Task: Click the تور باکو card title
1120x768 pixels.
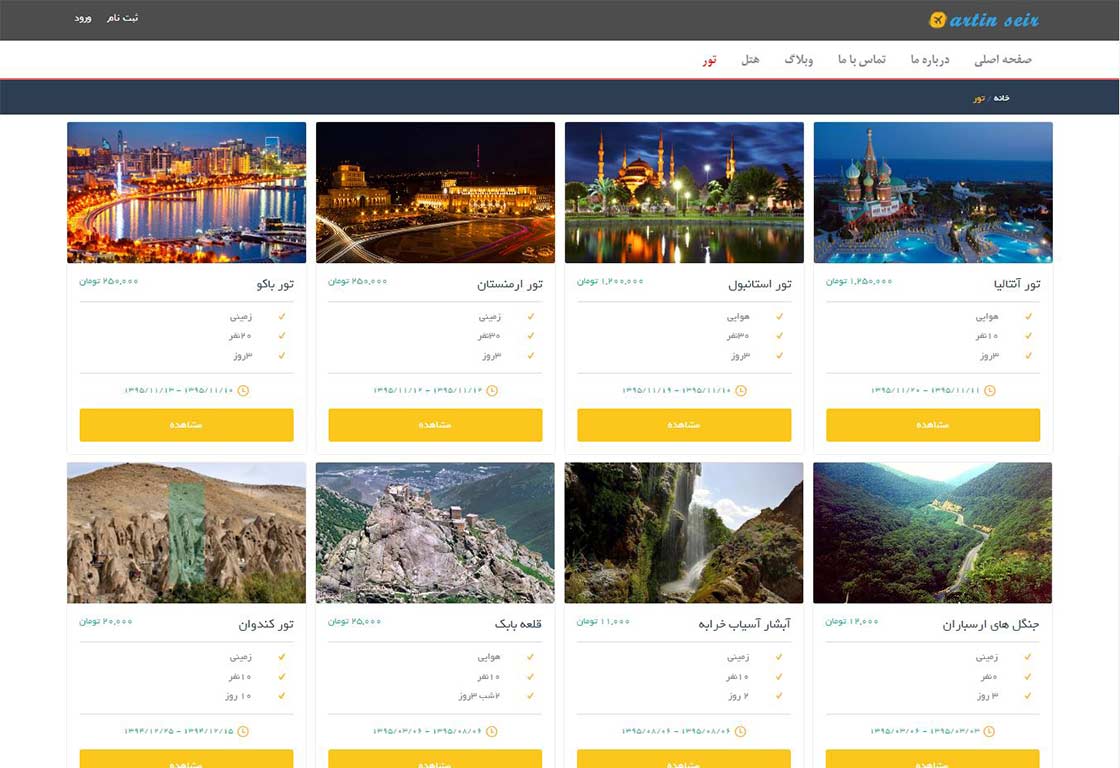Action: coord(275,284)
